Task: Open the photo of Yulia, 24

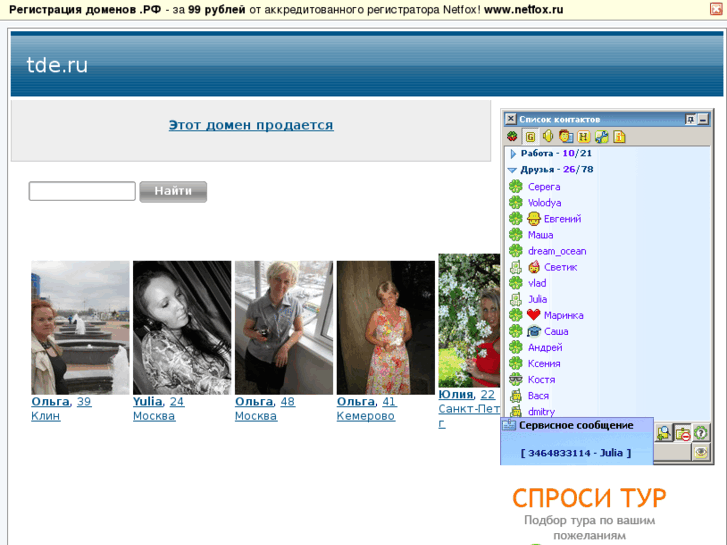Action: point(182,327)
